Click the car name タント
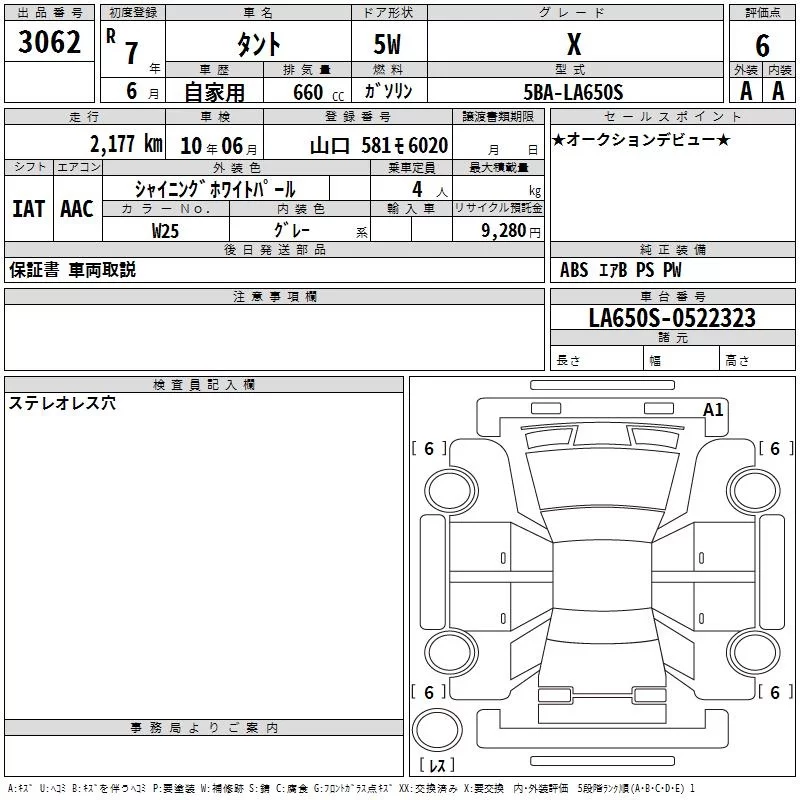This screenshot has height=800, width=800. 257,45
